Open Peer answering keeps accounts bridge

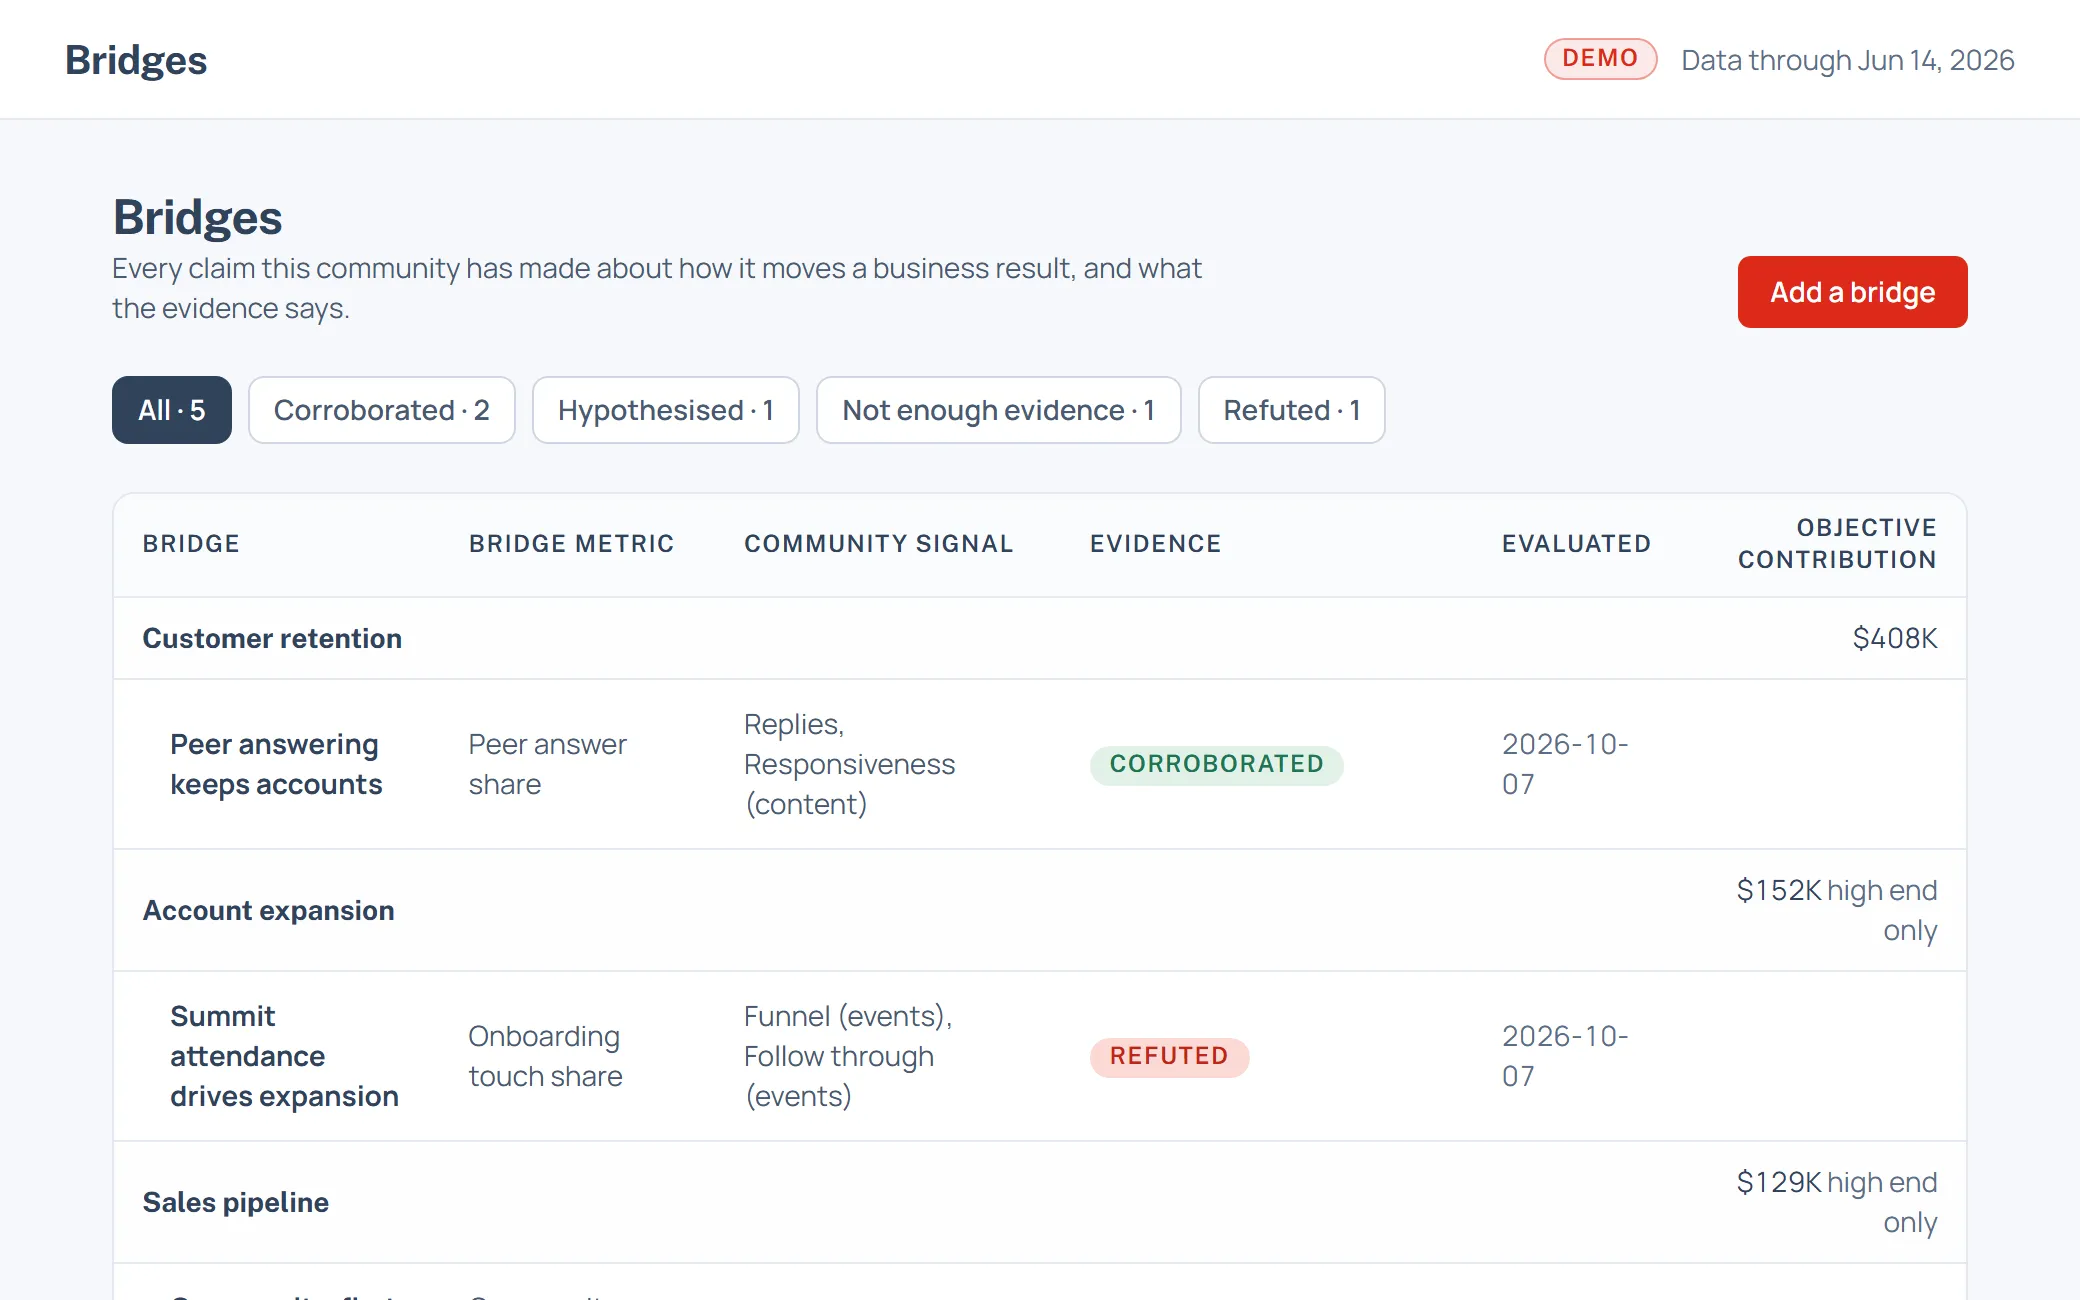point(276,764)
